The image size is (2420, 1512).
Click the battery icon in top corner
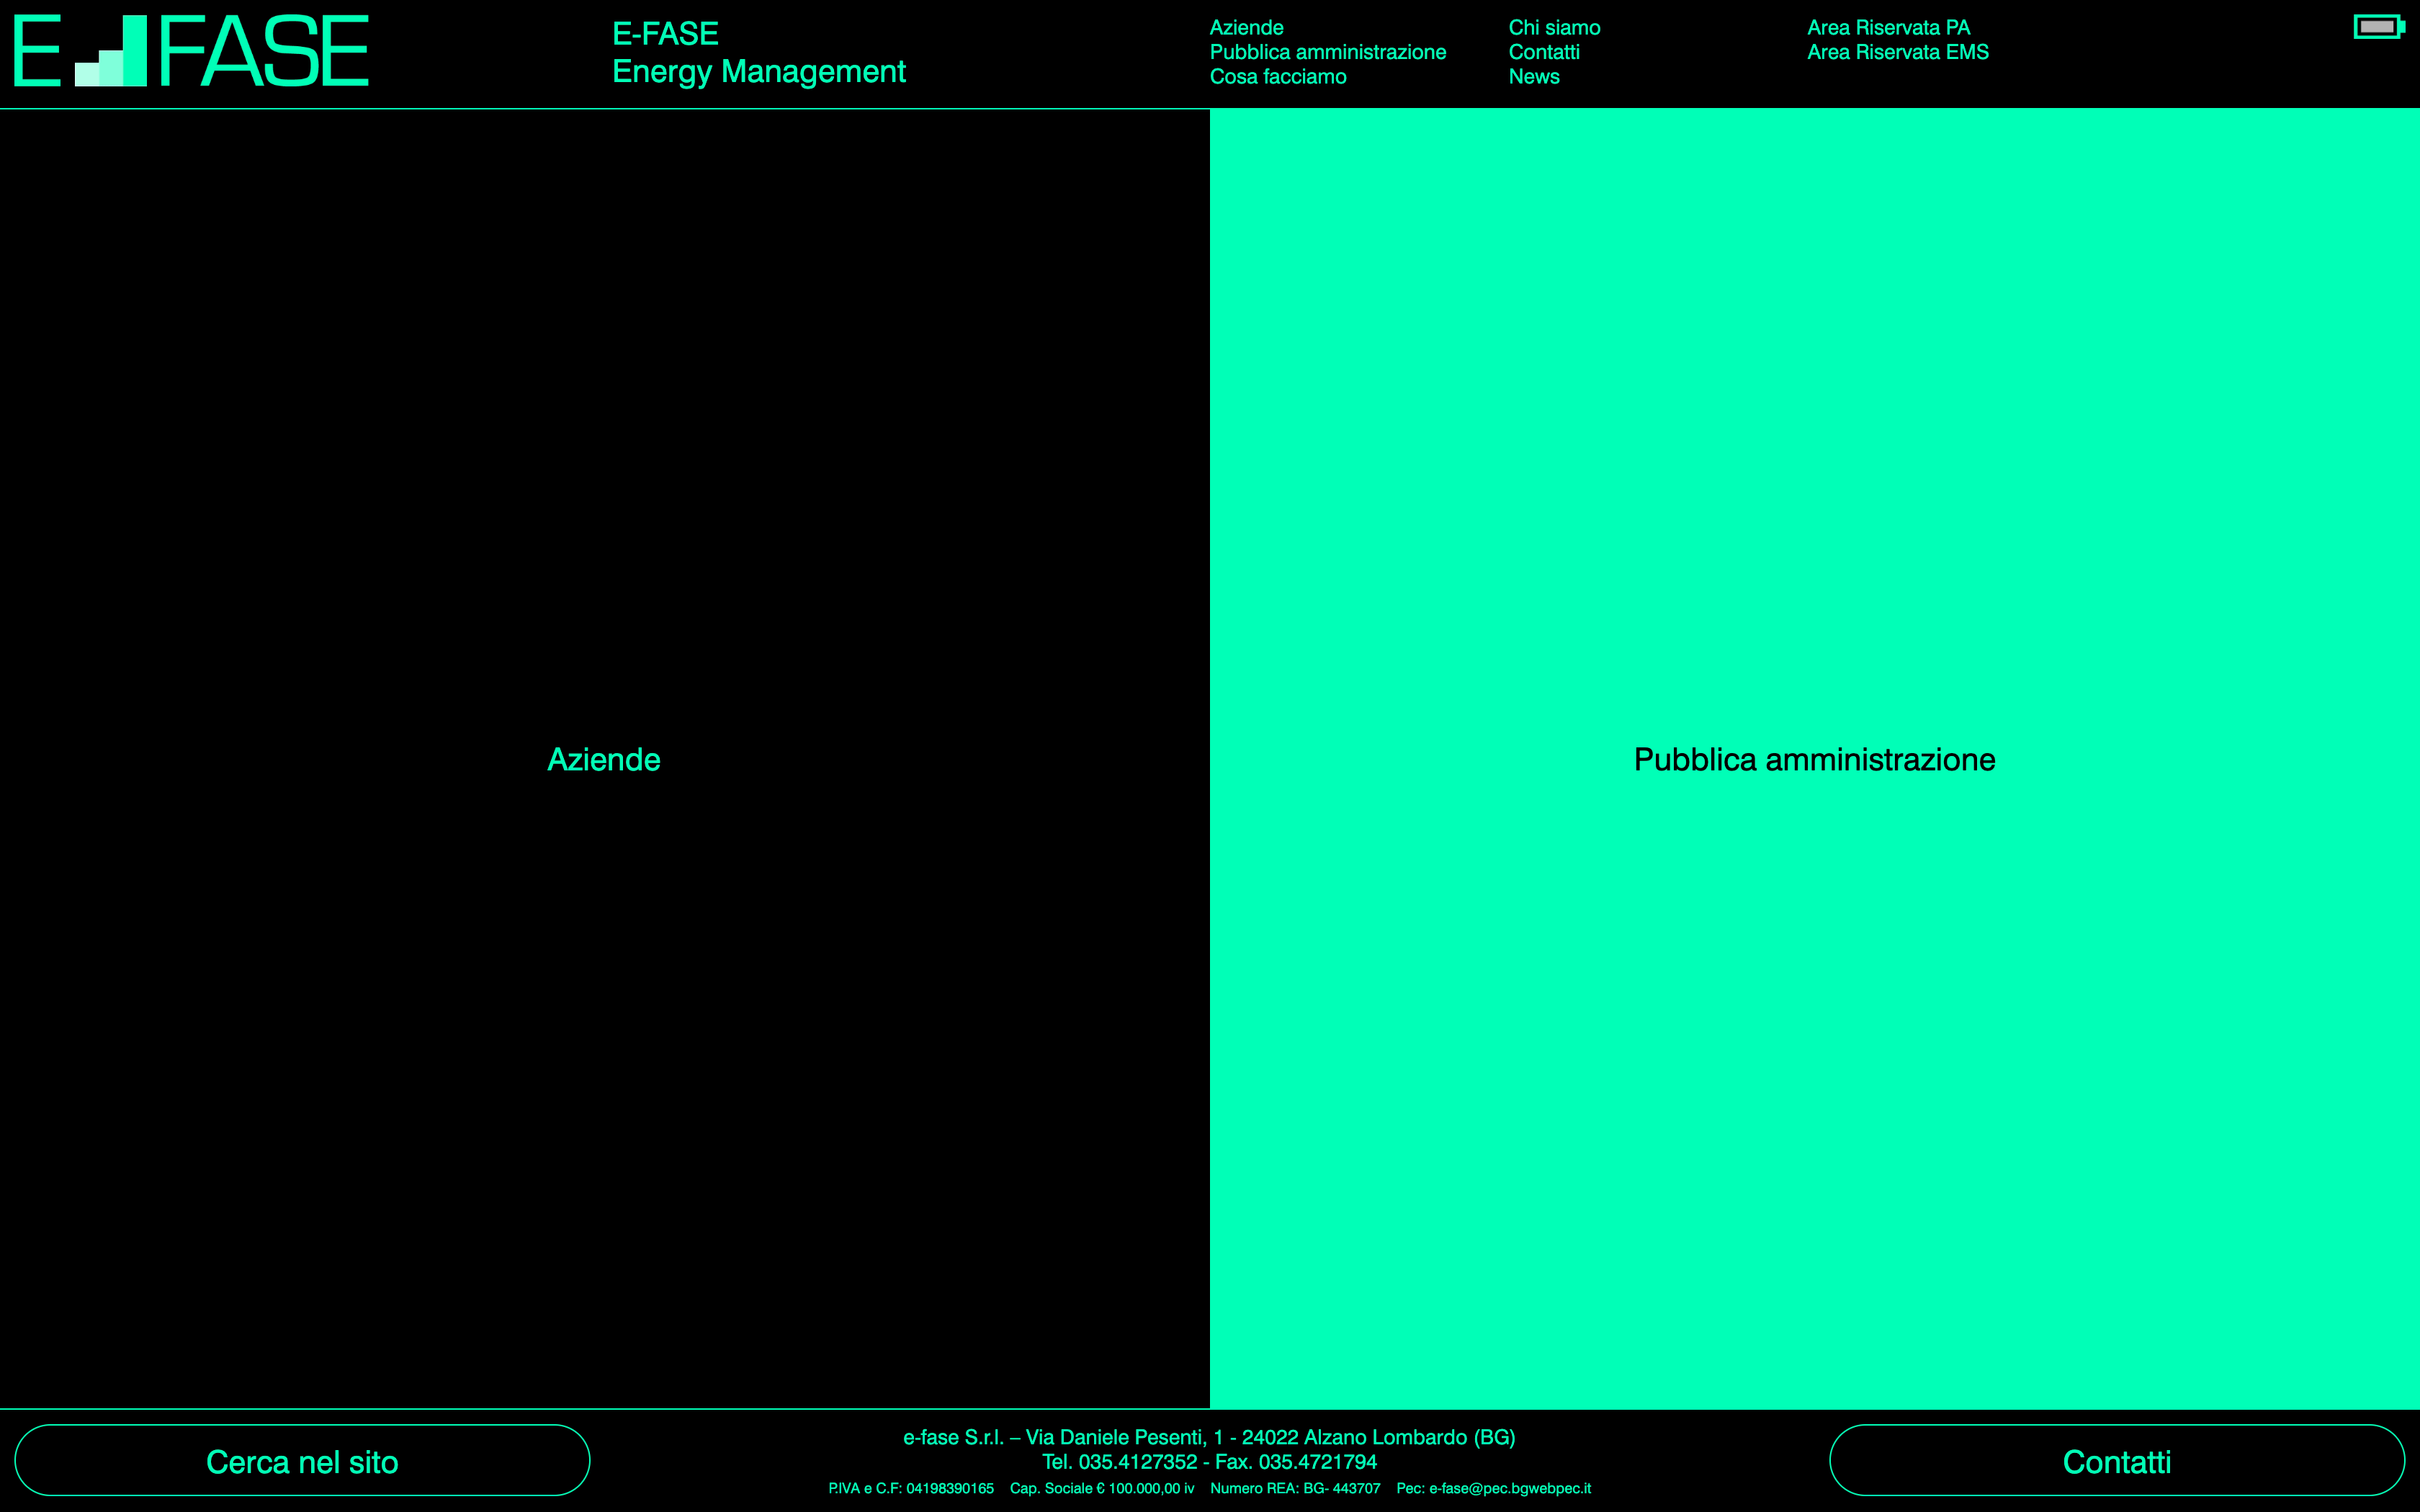(x=2378, y=27)
